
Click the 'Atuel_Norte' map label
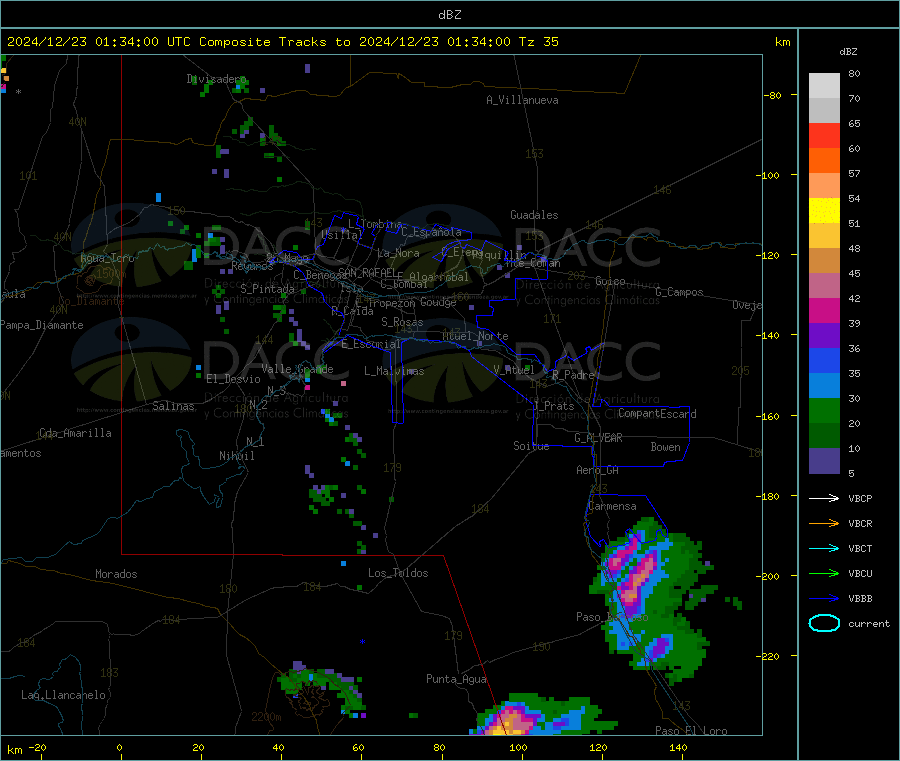click(475, 336)
